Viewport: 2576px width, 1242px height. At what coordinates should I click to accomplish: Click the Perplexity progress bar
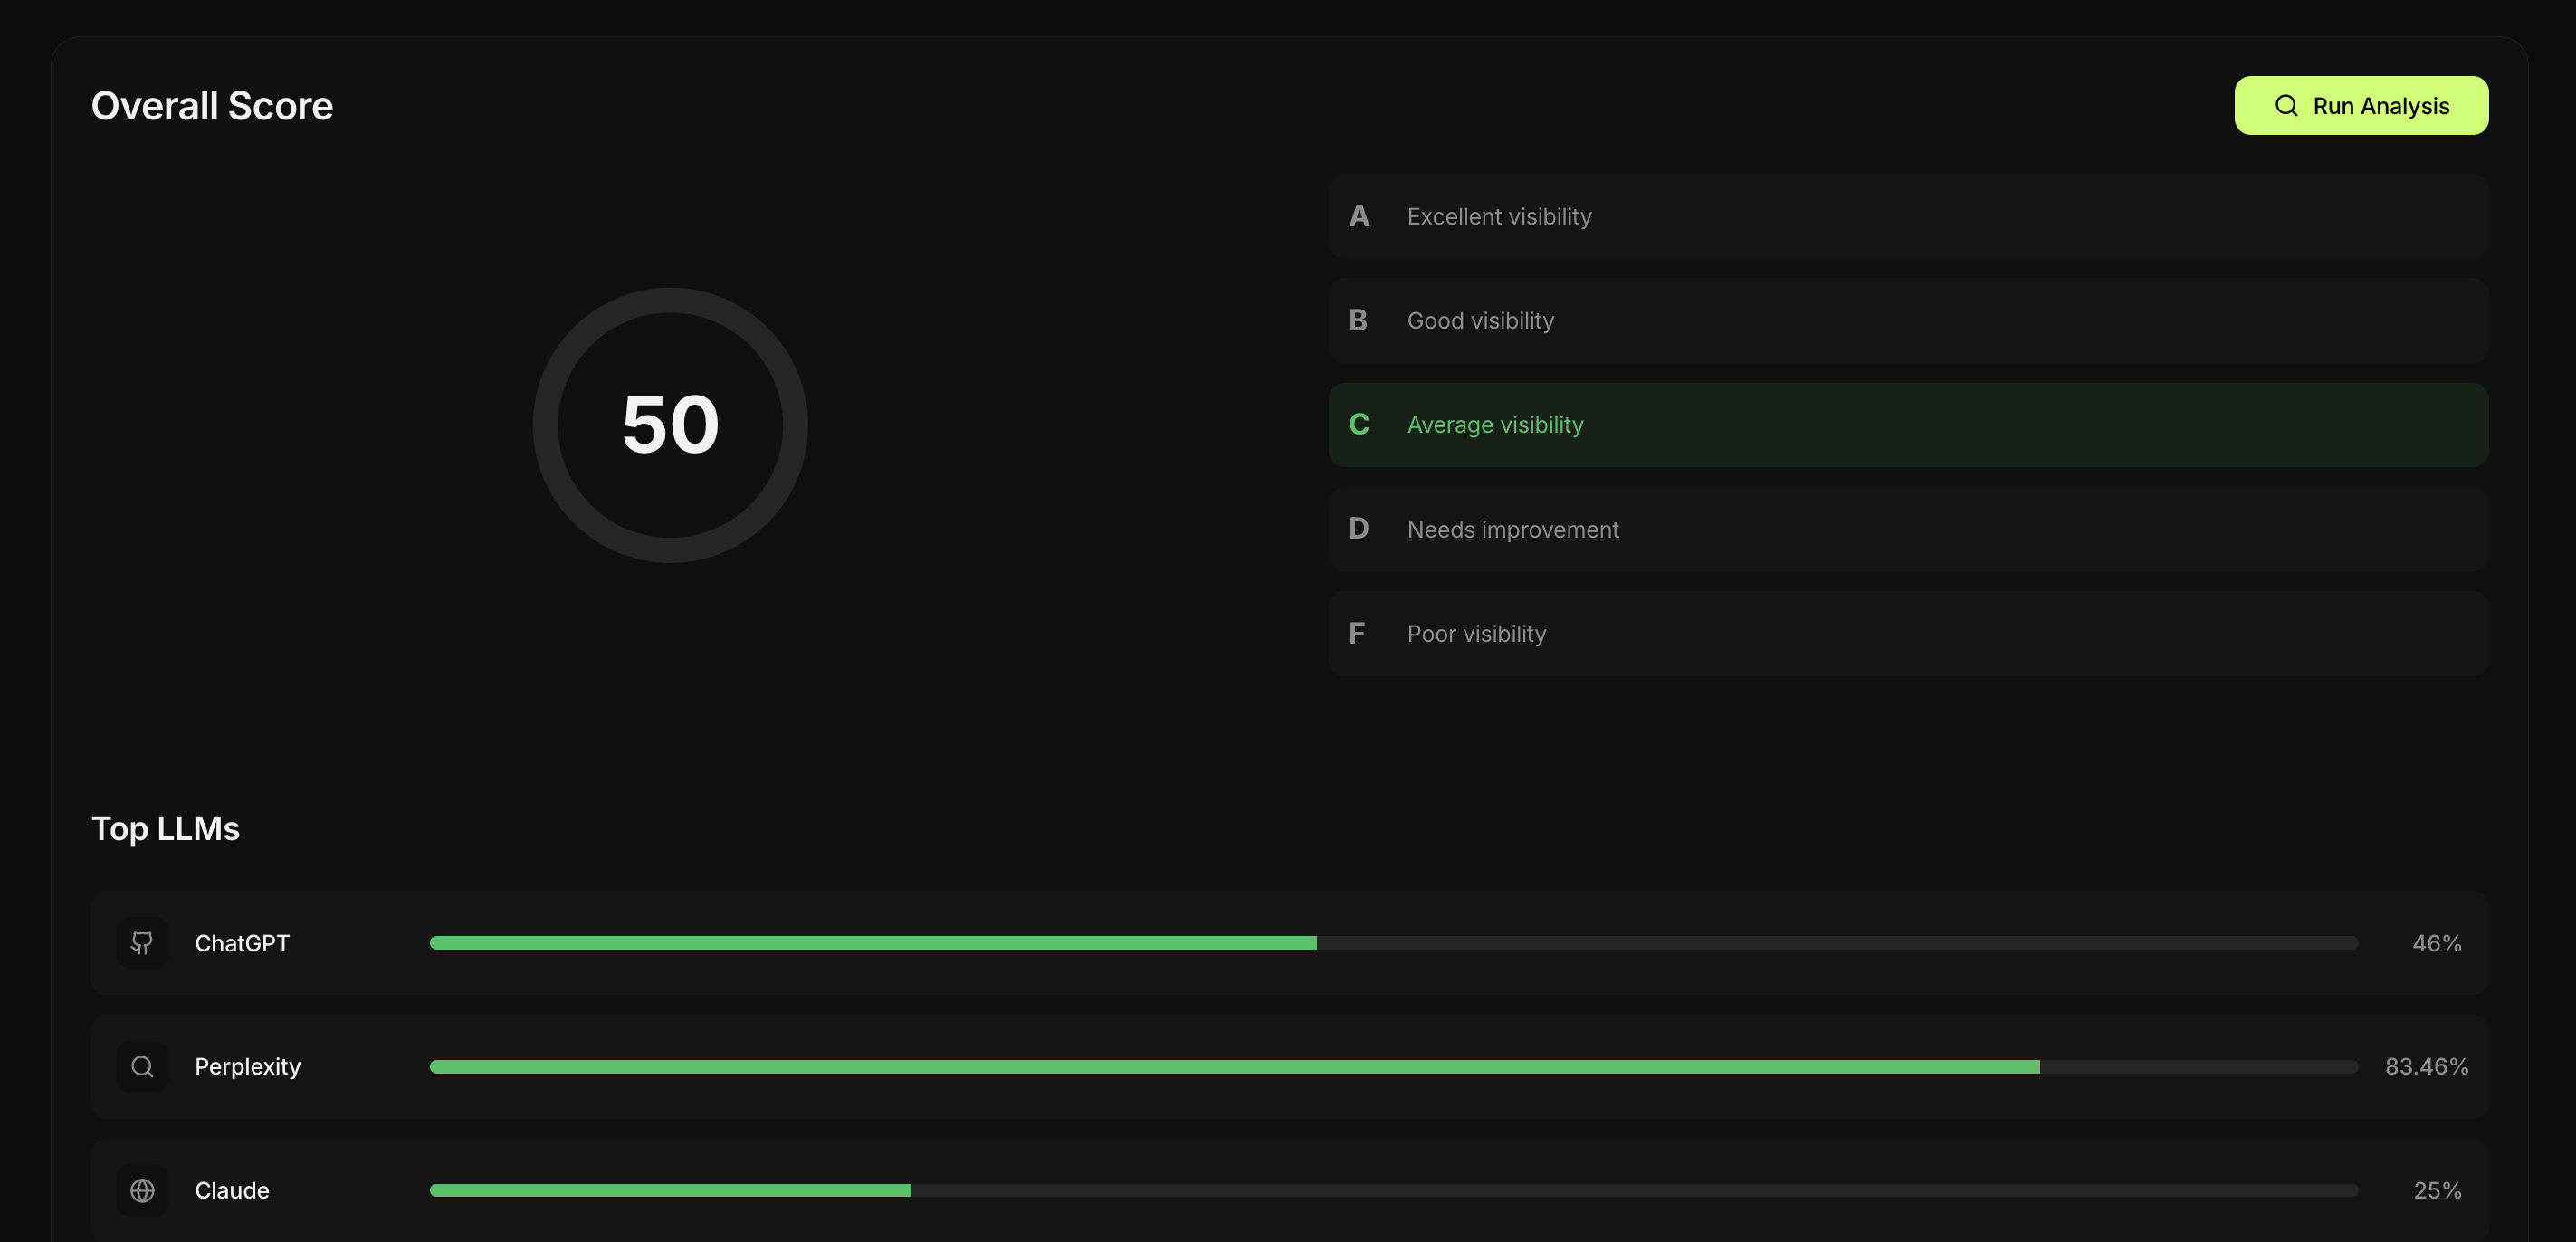pyautogui.click(x=1393, y=1067)
